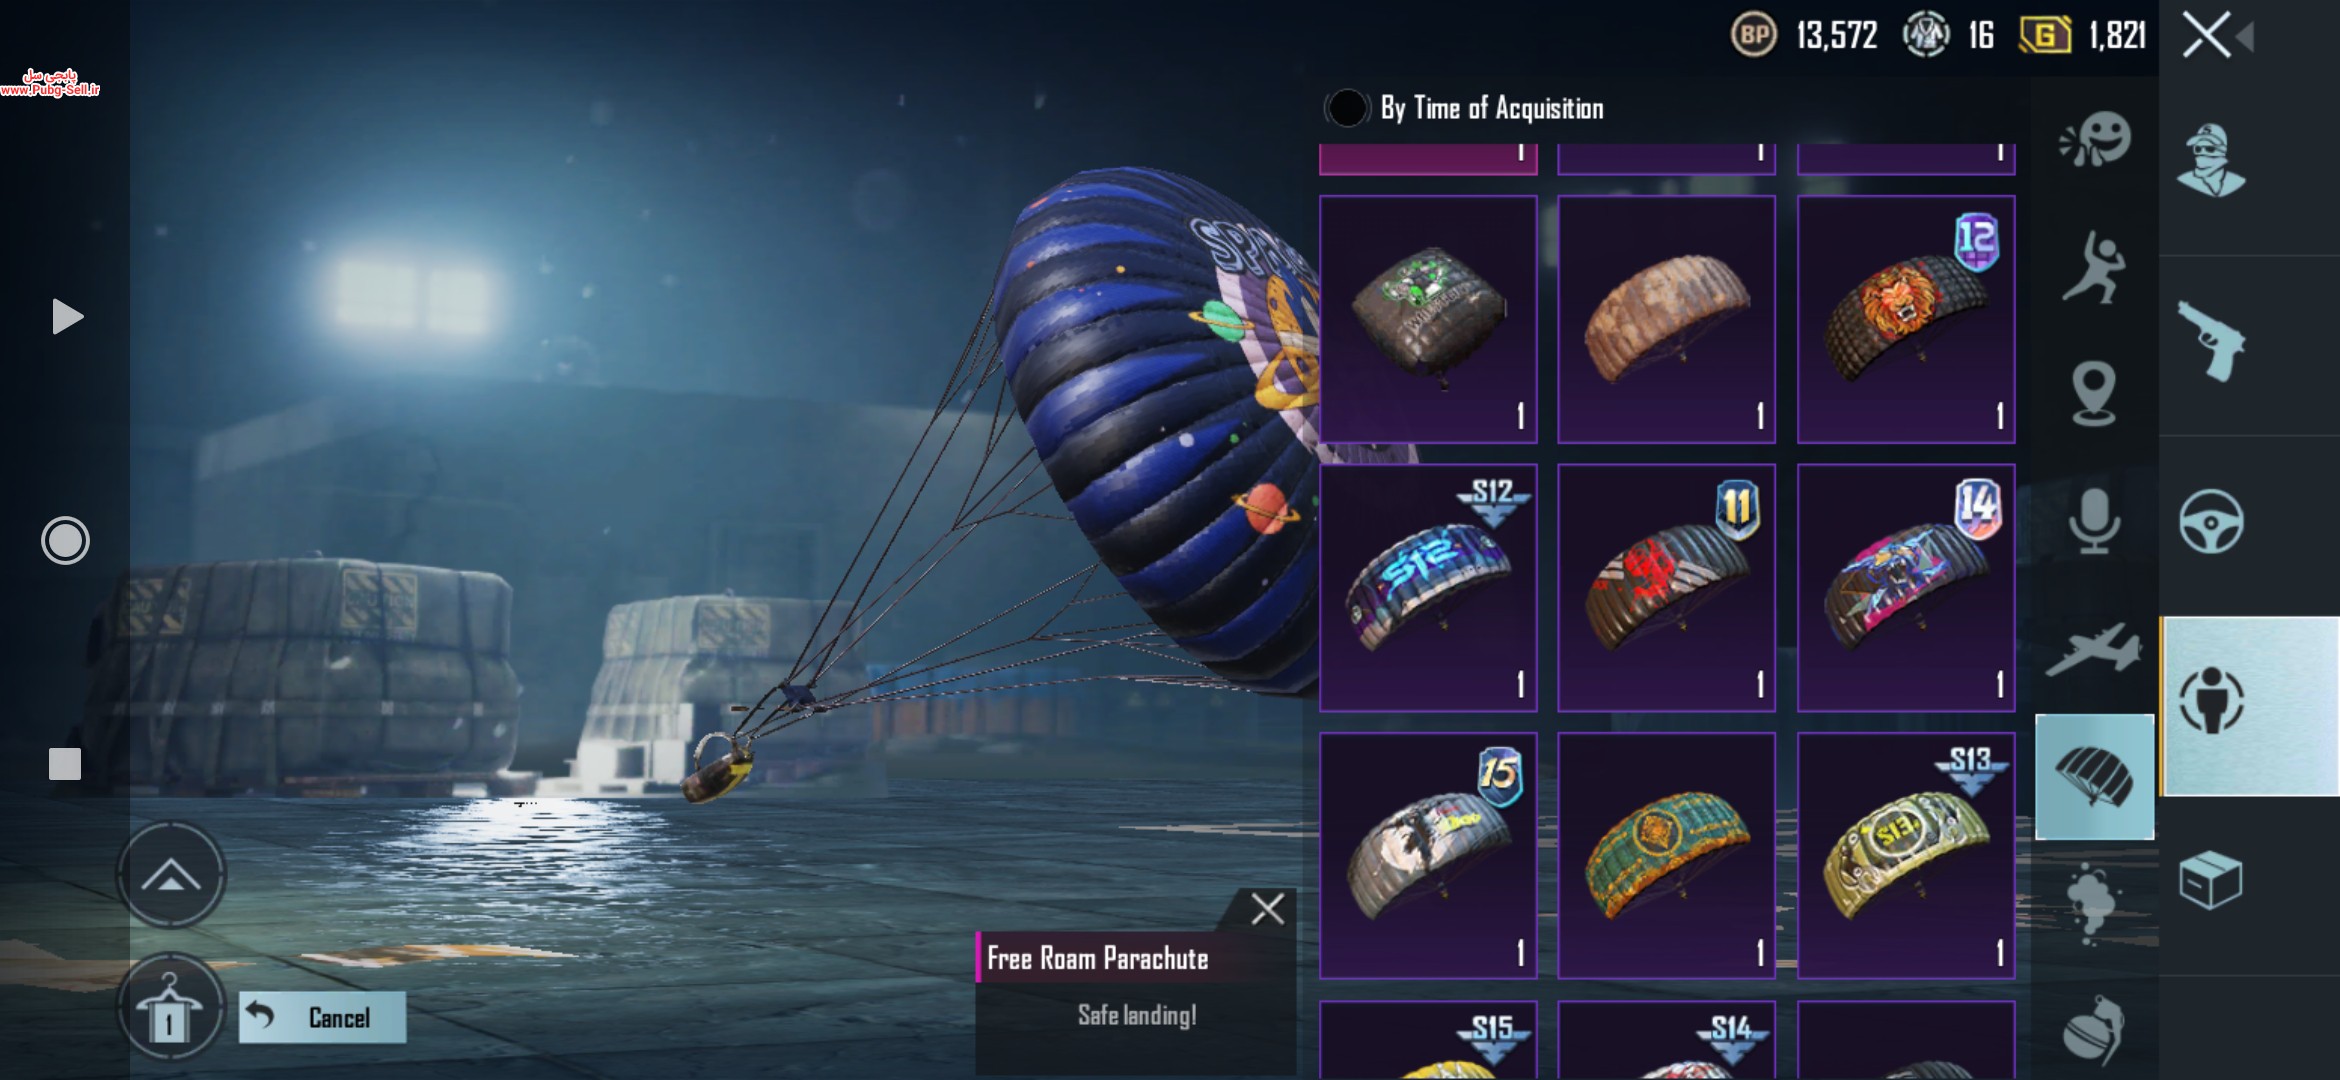Open the airplane skins category

[2094, 649]
